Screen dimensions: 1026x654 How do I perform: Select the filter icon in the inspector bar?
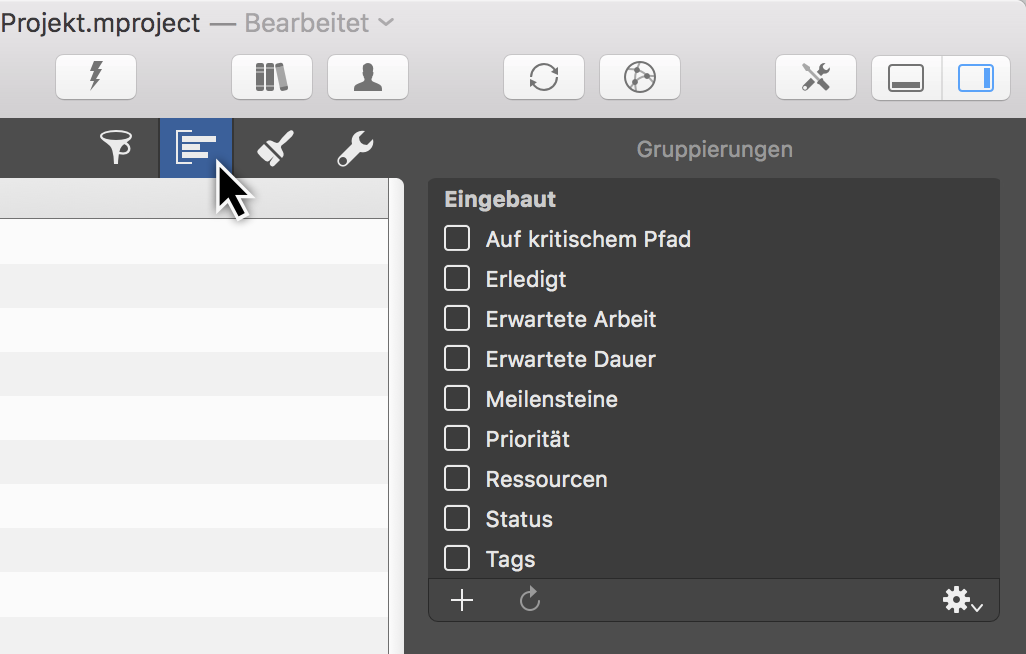click(x=117, y=147)
